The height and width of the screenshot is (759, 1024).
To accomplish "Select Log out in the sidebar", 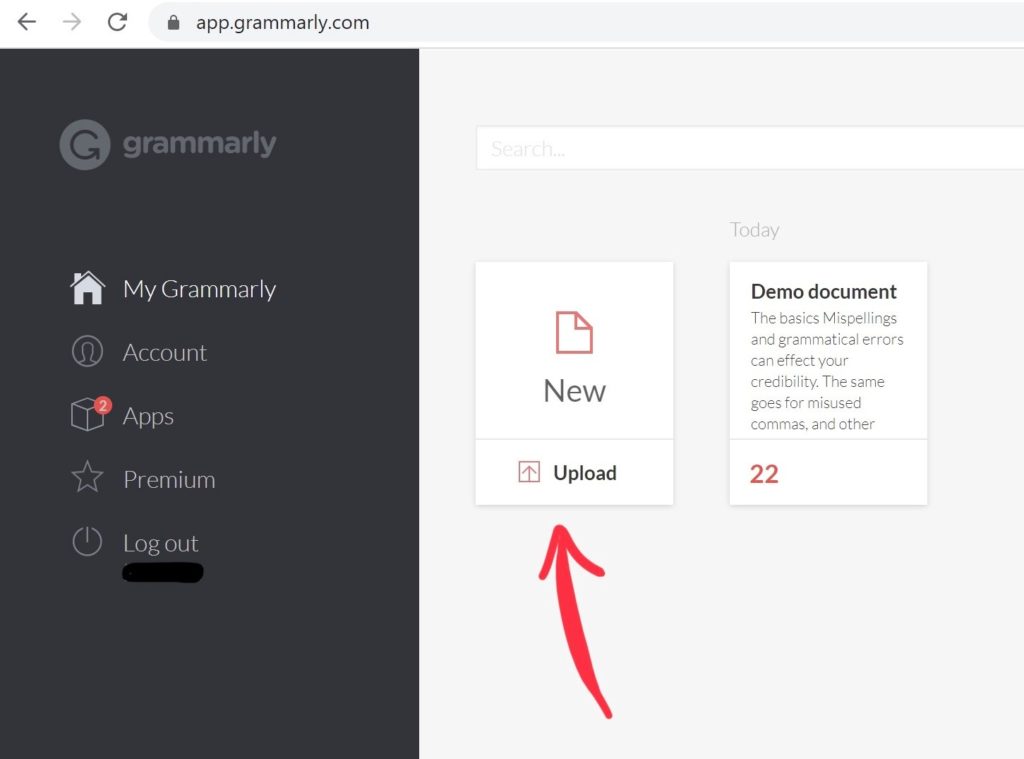I will (x=161, y=543).
